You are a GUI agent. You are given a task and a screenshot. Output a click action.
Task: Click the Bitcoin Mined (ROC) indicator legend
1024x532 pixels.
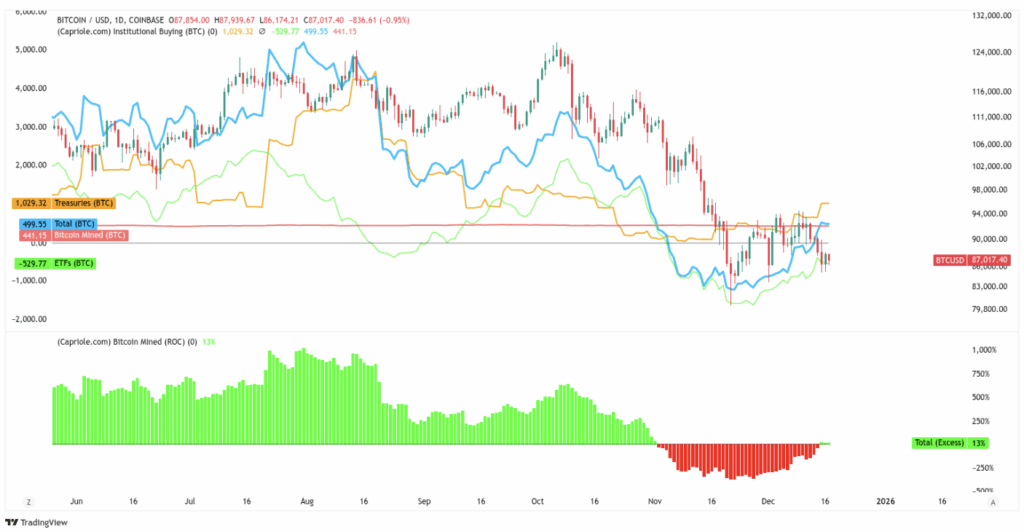tap(125, 341)
